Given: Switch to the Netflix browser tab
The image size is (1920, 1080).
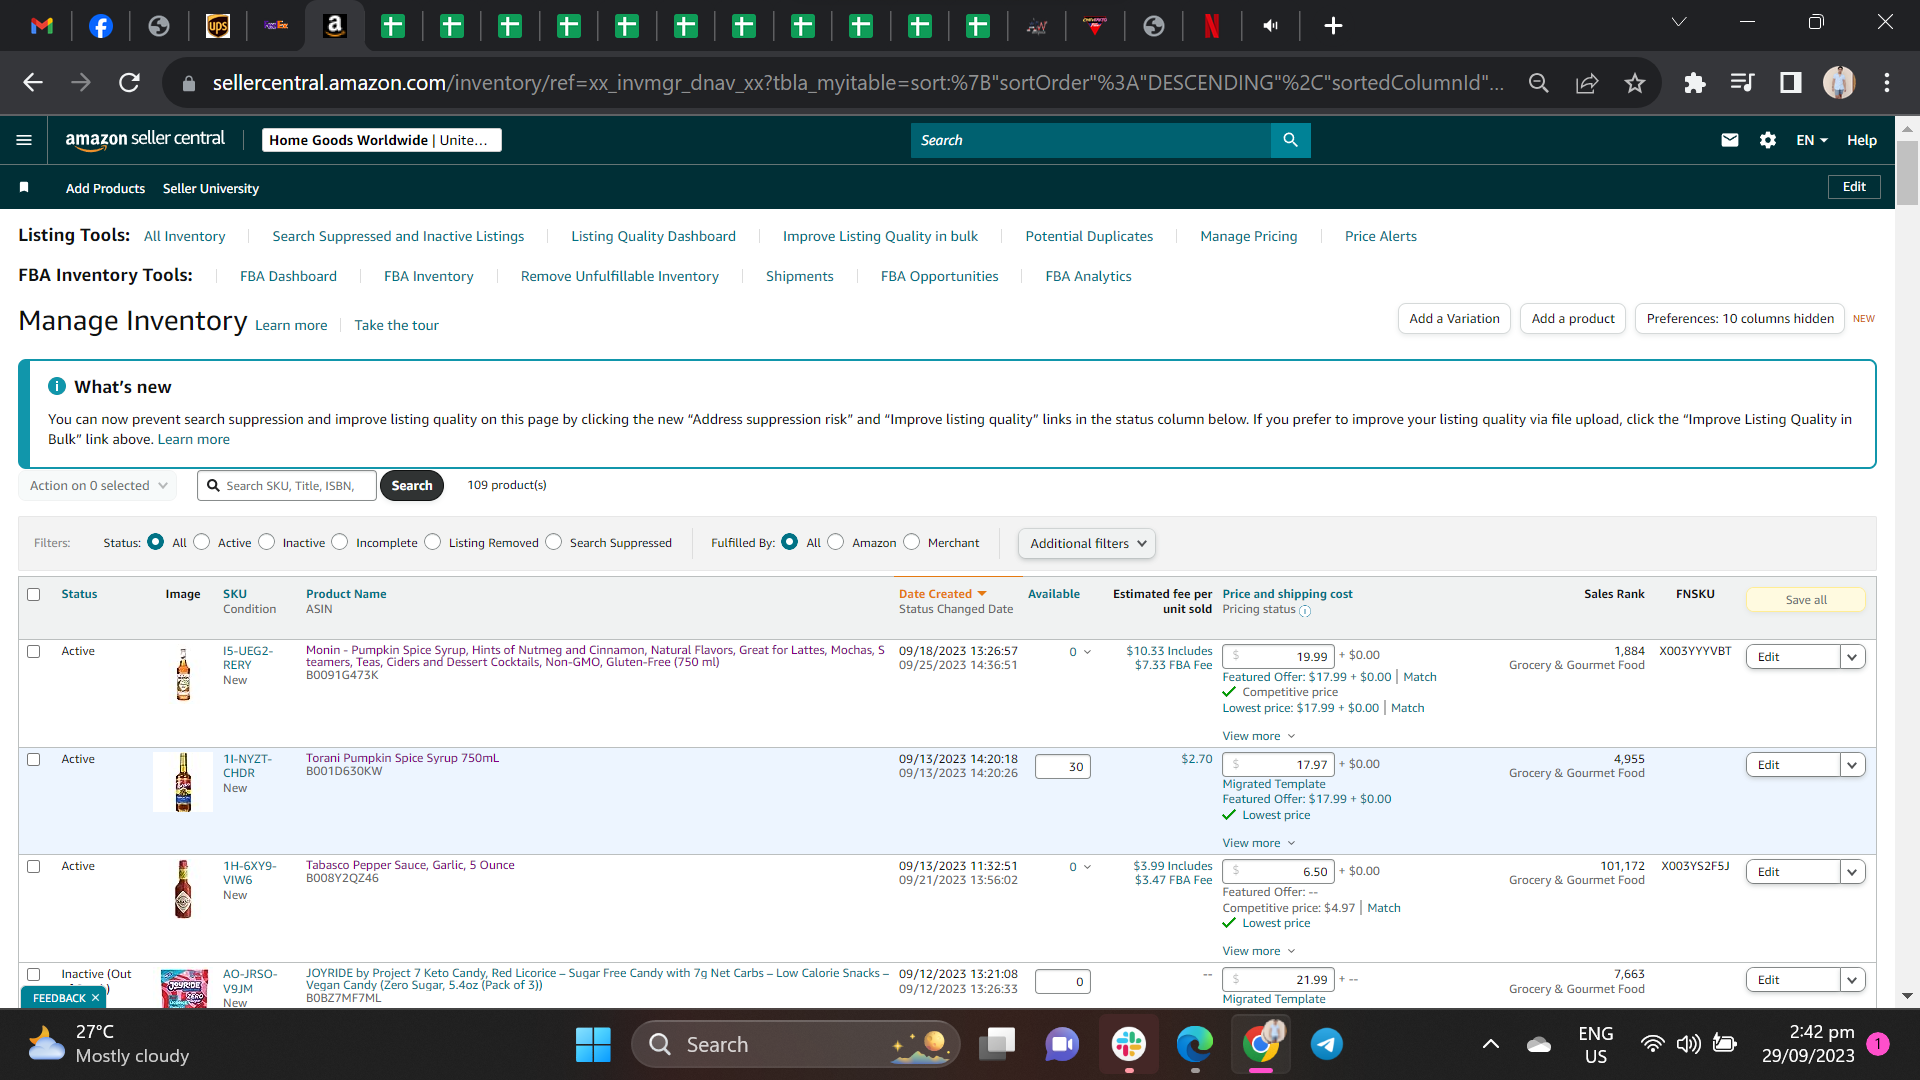Looking at the screenshot, I should point(1212,26).
